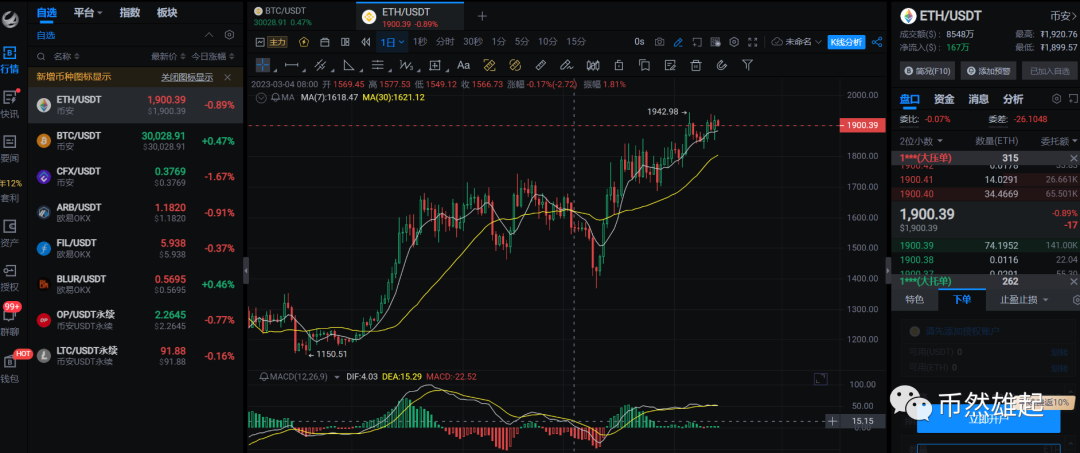Click the blue pencil drawing mode icon
Image resolution: width=1080 pixels, height=453 pixels.
click(x=678, y=42)
